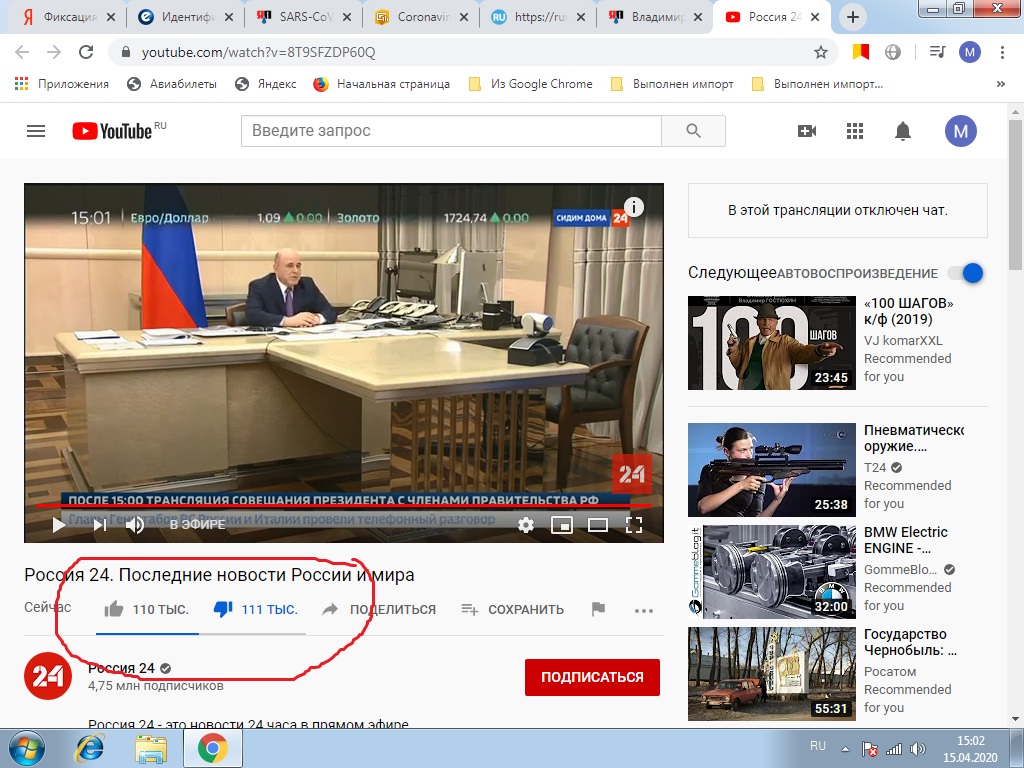Viewport: 1024px width, 768px height.
Task: Toggle autoplay АВТОВОСПРОИЗВЕДЕНИЕ switch
Action: (965, 273)
